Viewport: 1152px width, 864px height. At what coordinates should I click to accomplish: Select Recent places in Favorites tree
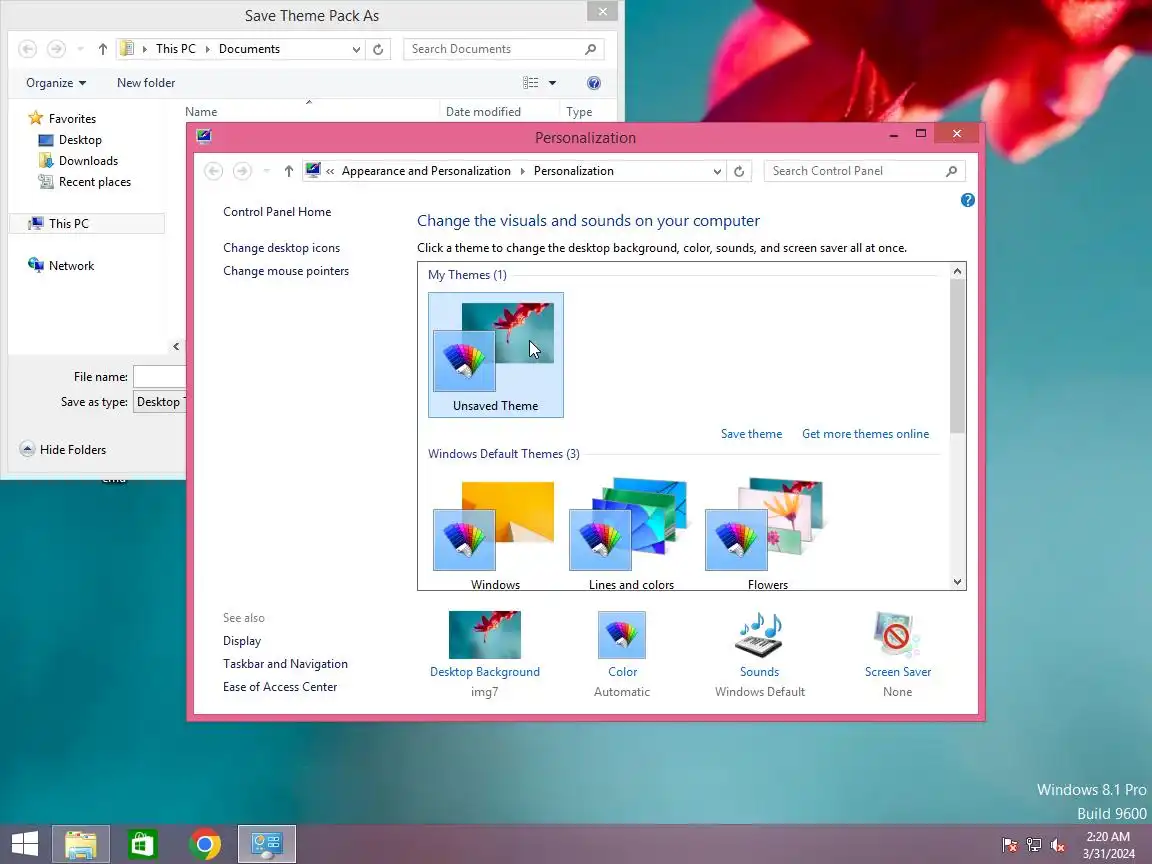(x=84, y=182)
